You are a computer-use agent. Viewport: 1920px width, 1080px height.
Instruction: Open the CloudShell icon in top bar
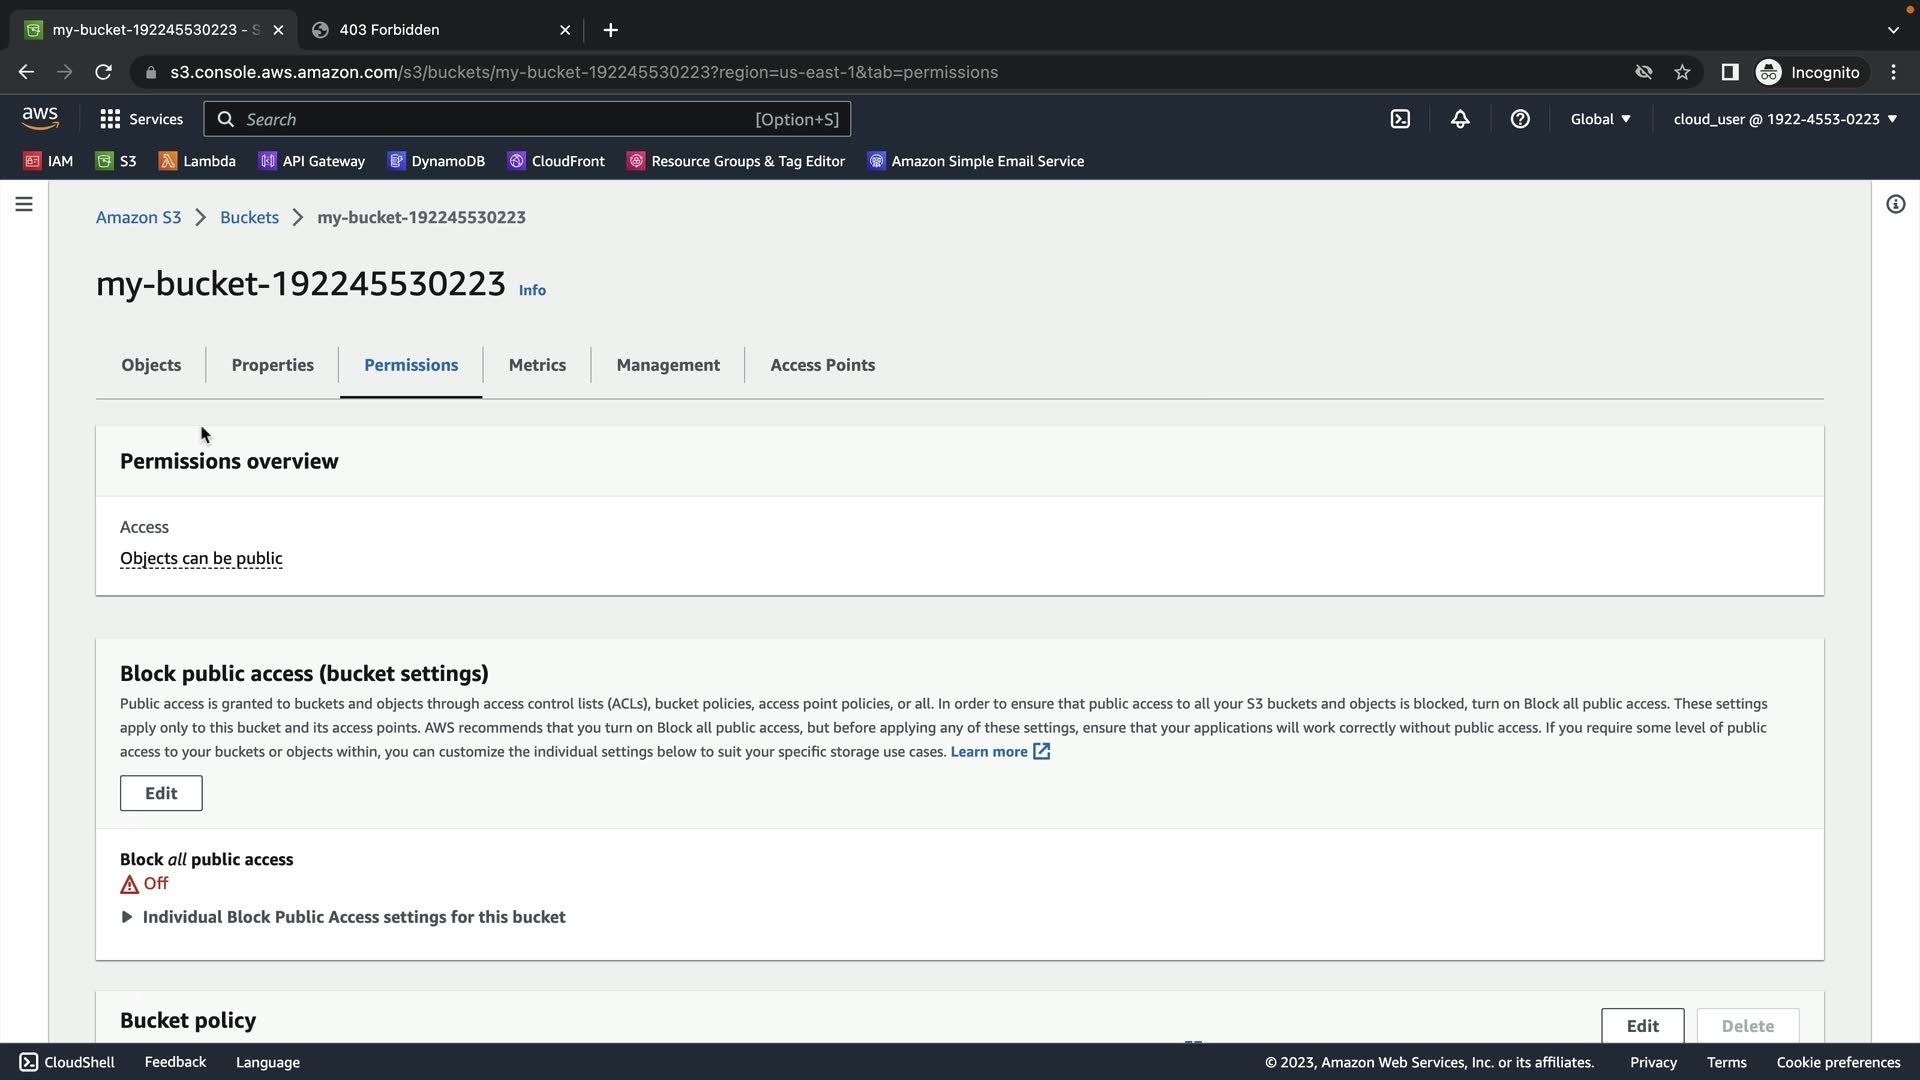pos(1400,119)
